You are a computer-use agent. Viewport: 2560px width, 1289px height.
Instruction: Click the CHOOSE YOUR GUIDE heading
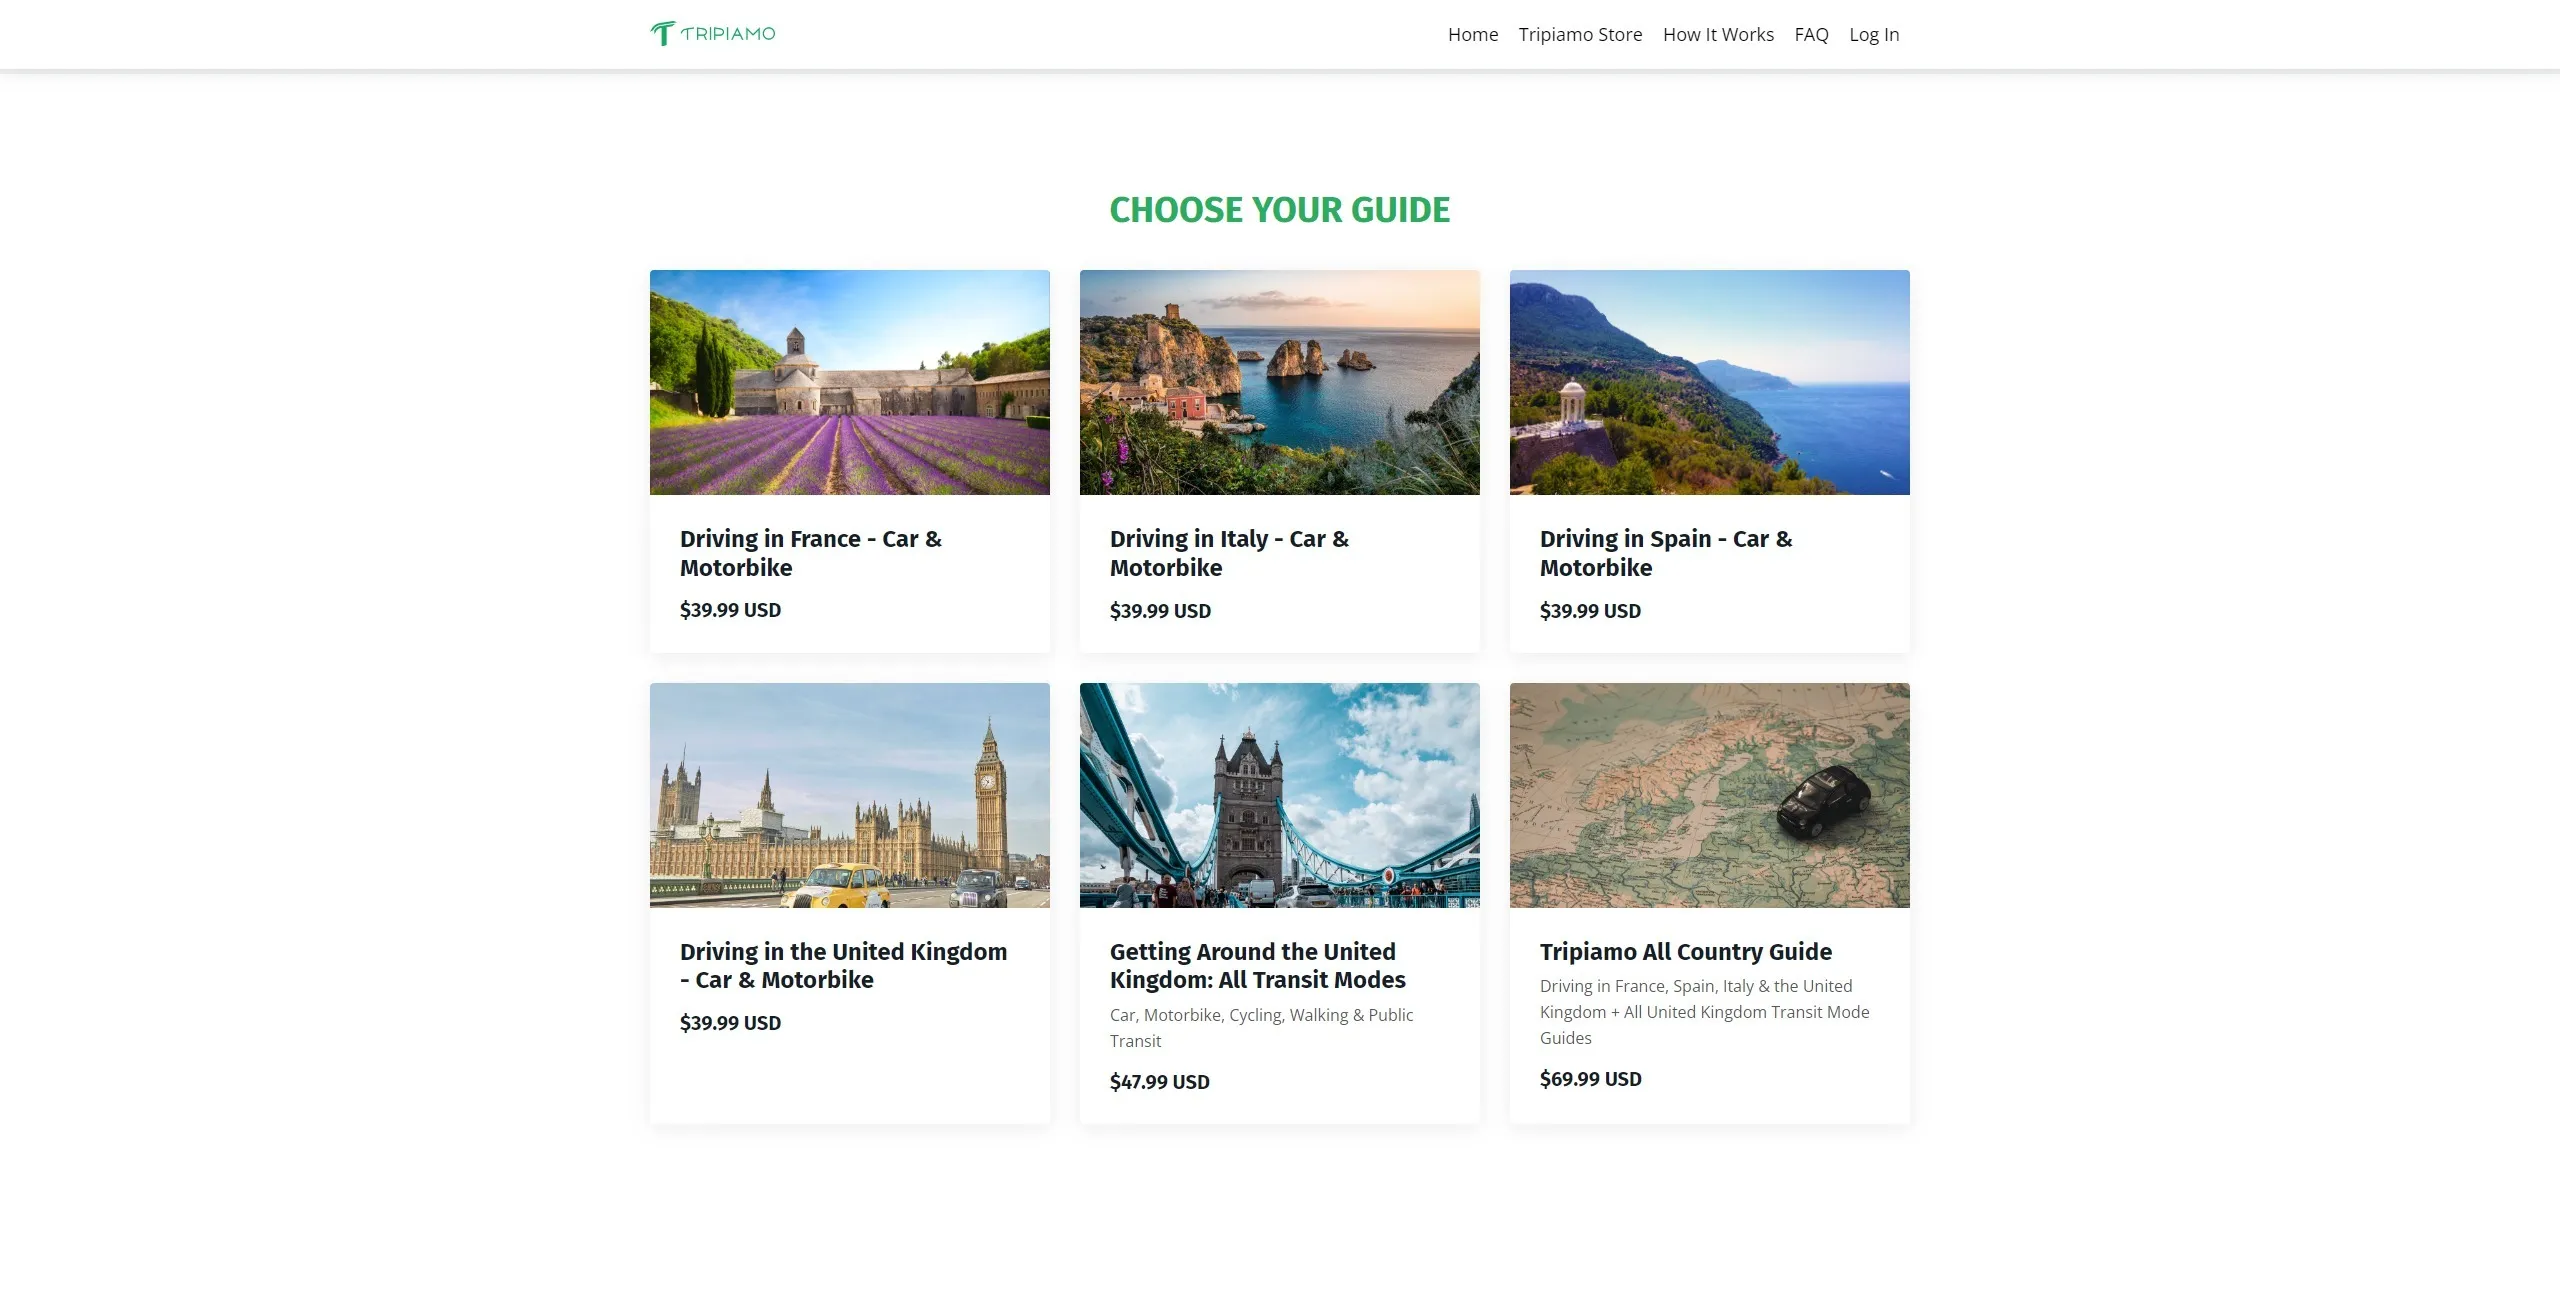pos(1280,210)
